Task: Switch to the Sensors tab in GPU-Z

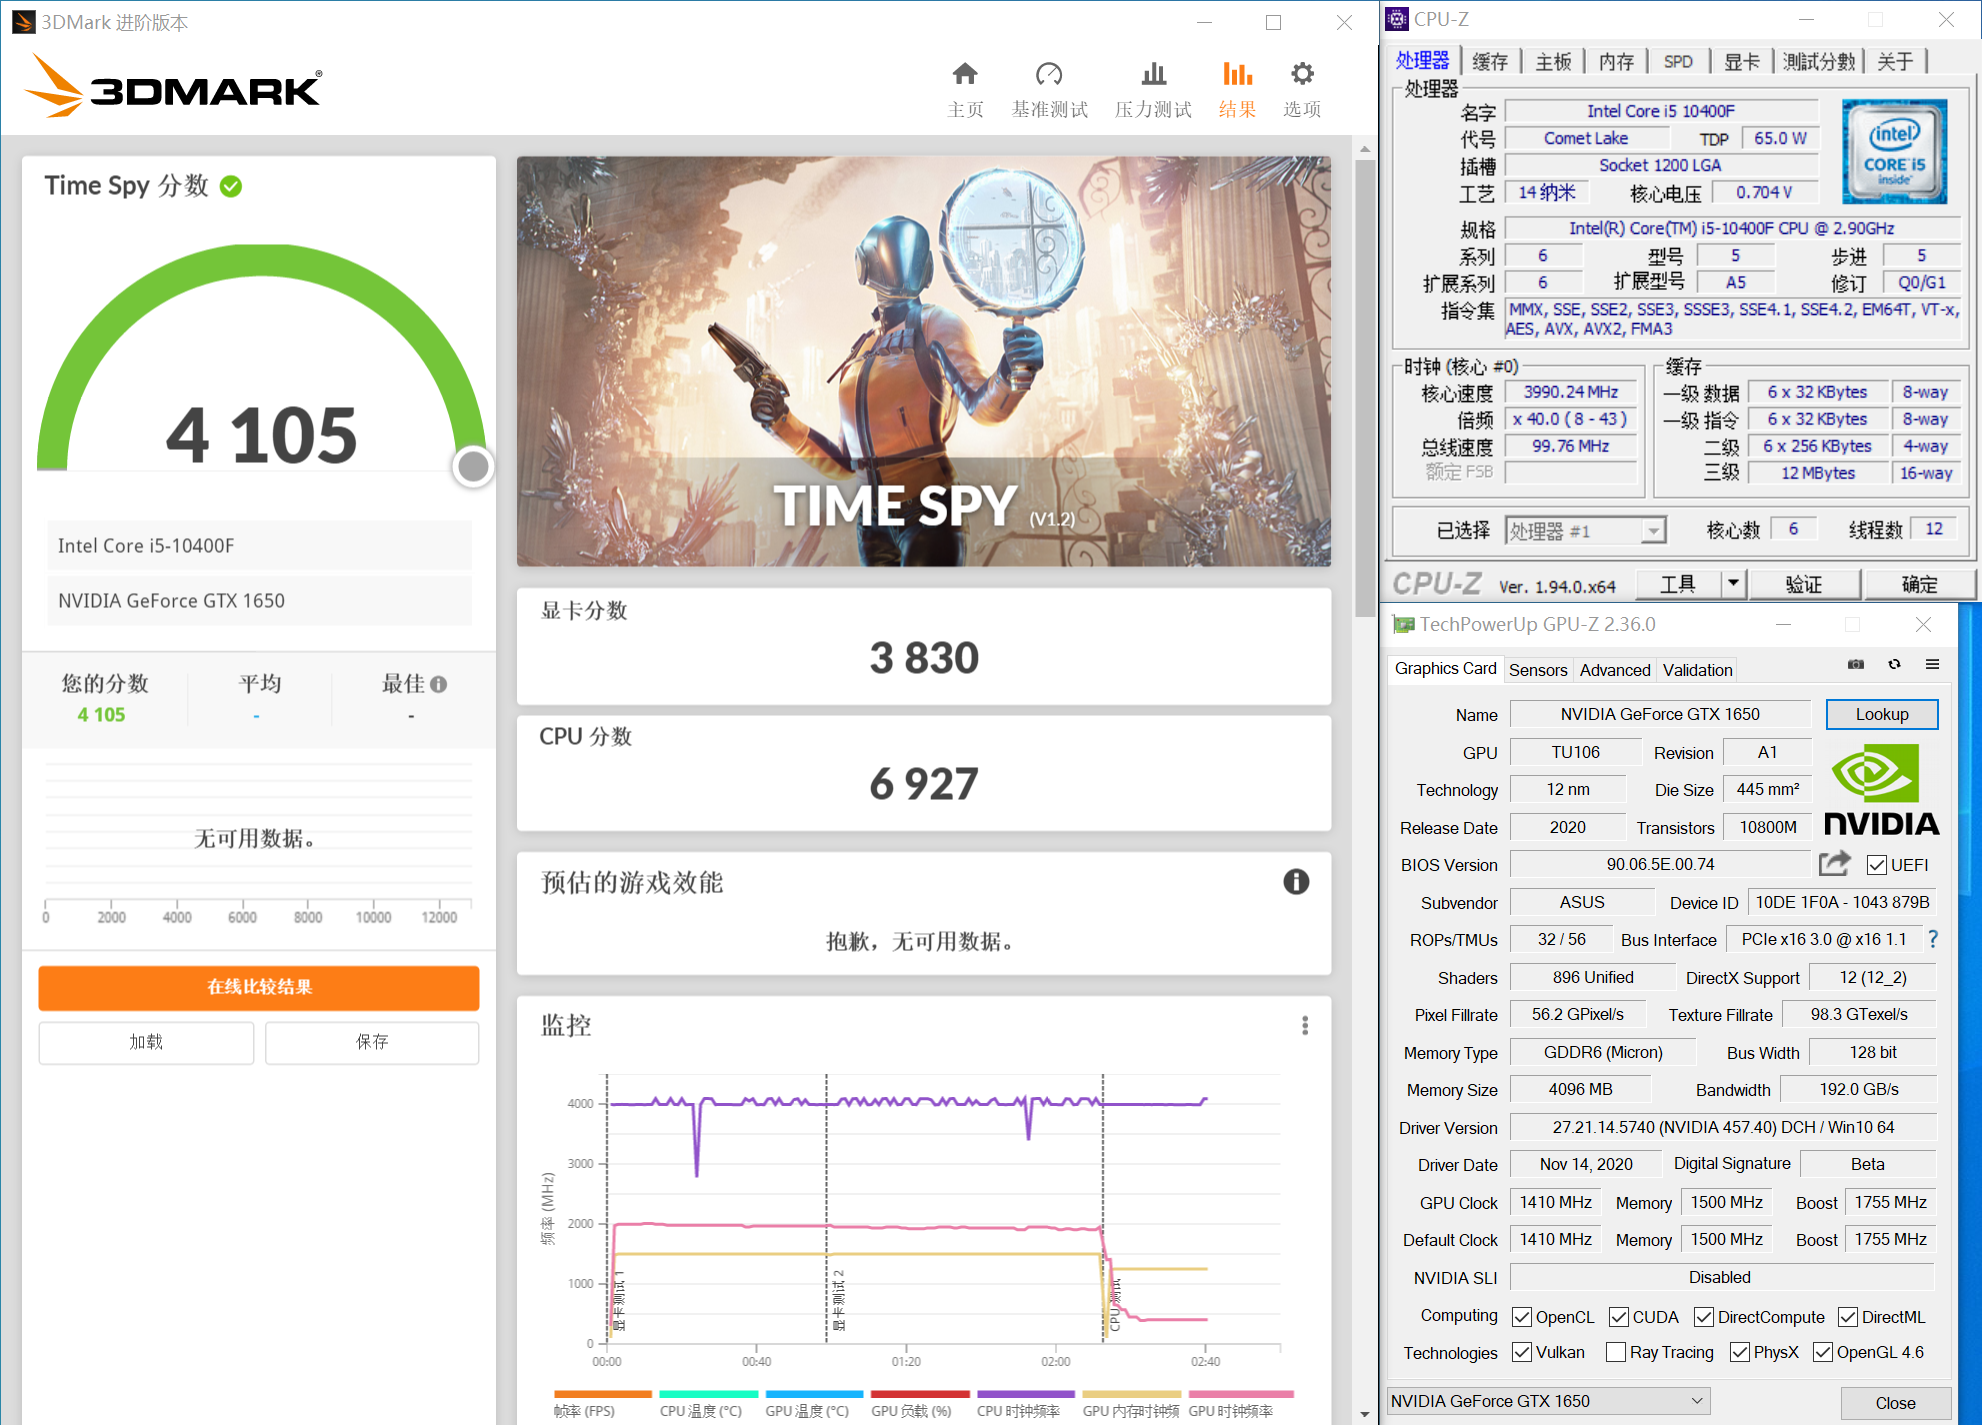Action: (1538, 670)
